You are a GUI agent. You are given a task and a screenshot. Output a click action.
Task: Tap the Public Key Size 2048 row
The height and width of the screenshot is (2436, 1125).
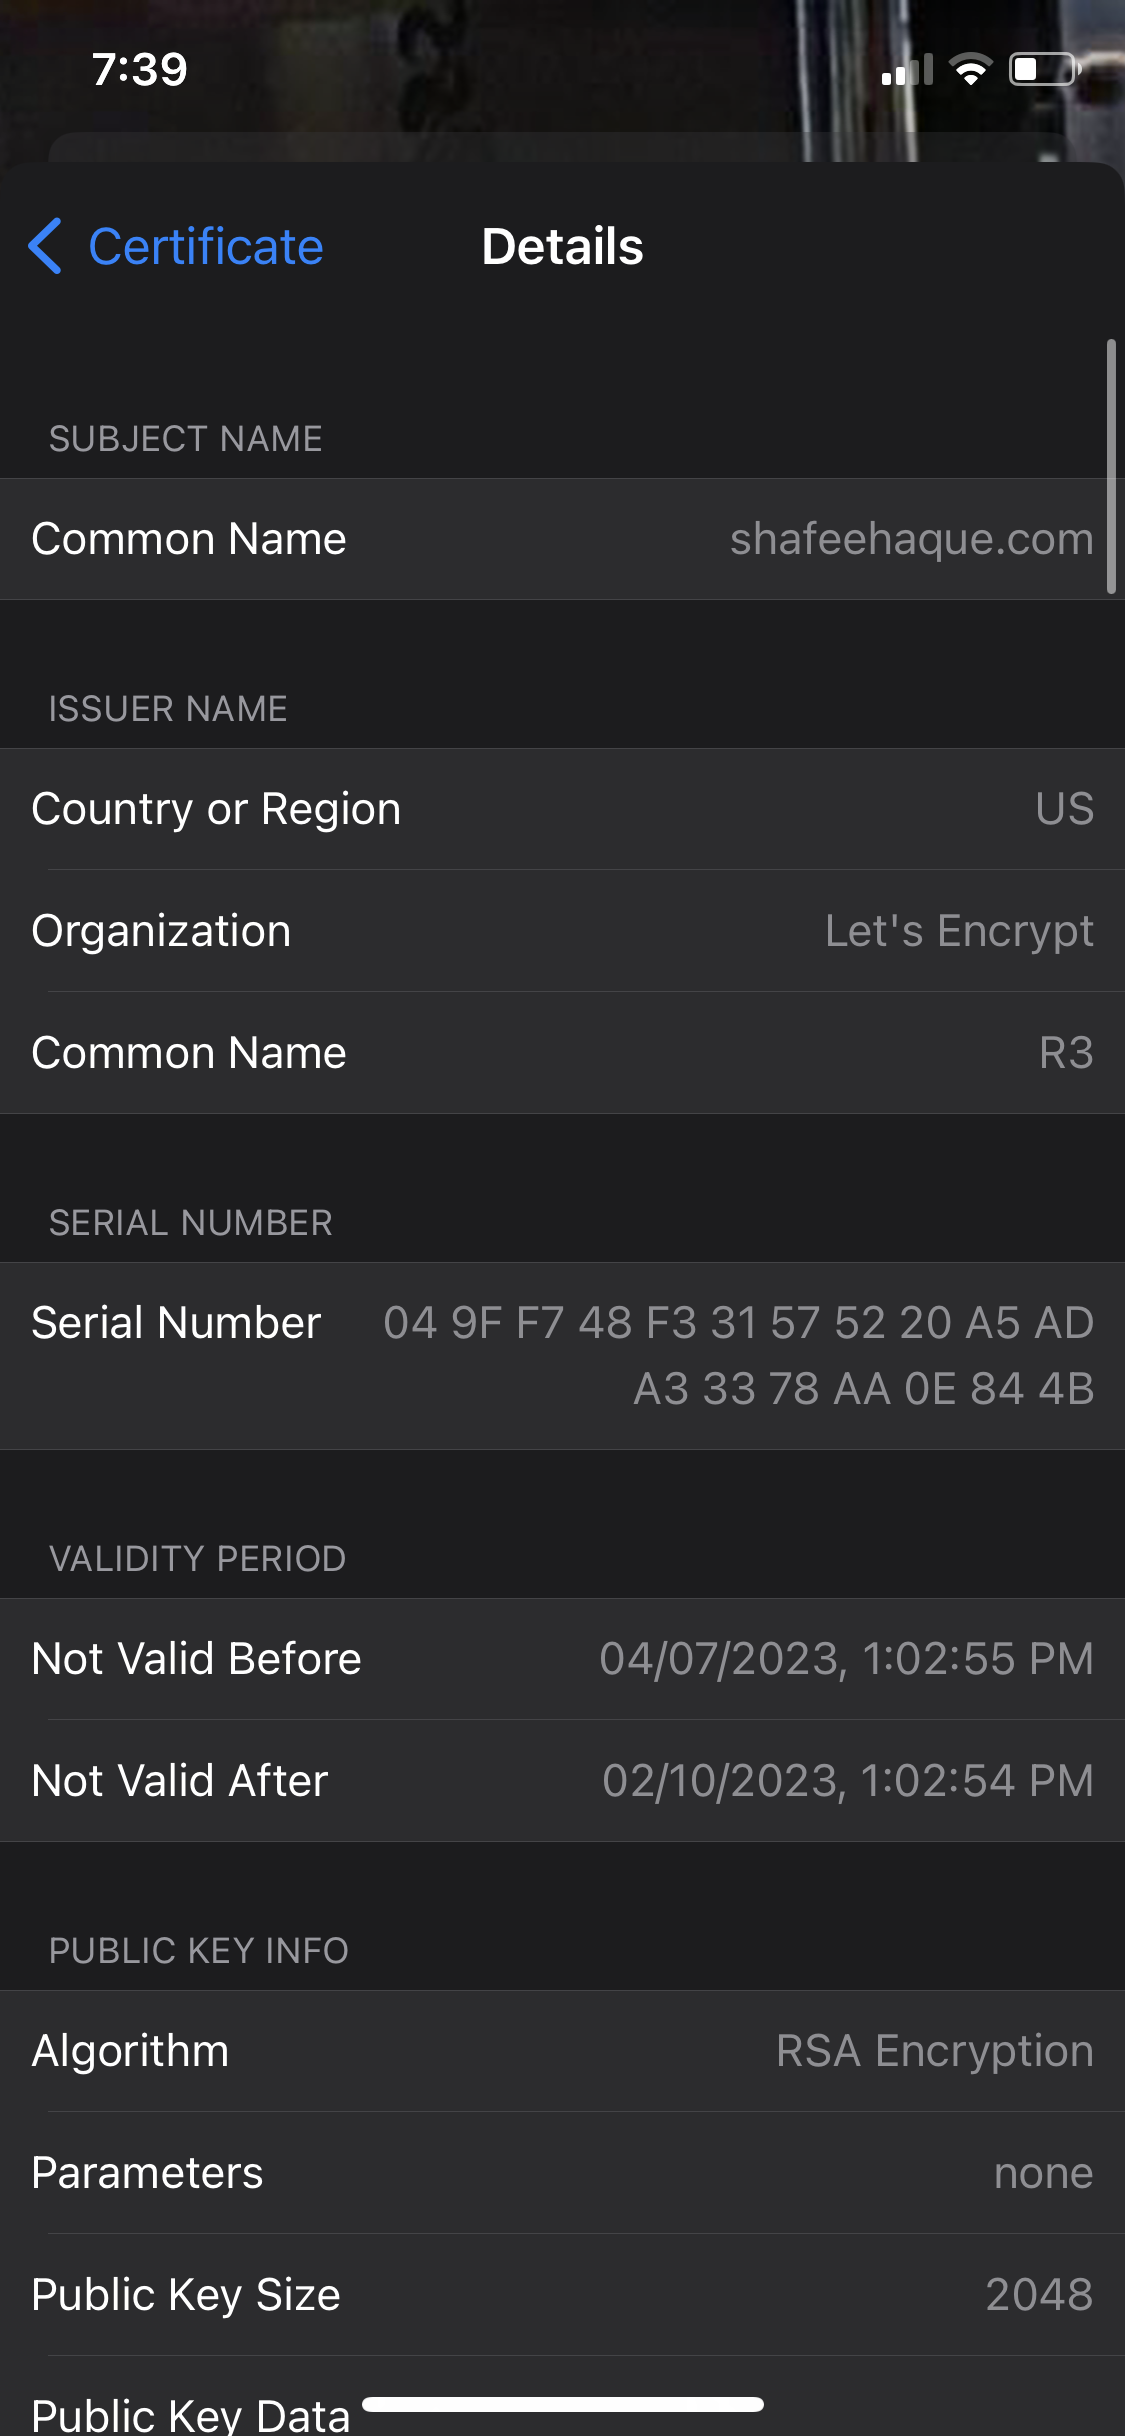[562, 2295]
